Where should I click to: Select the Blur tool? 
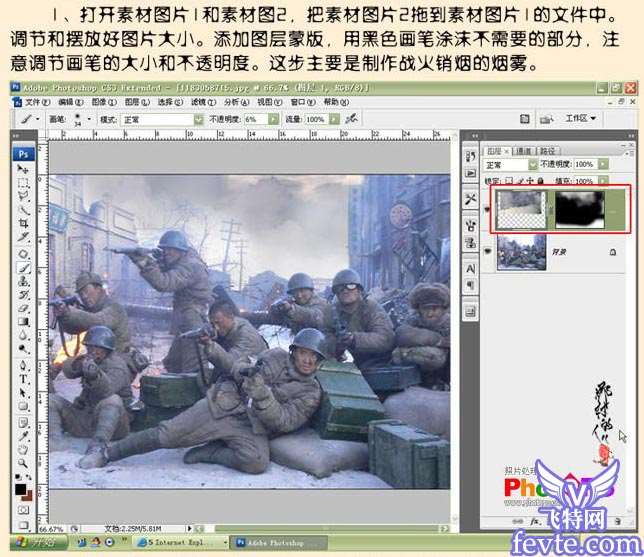(x=23, y=336)
